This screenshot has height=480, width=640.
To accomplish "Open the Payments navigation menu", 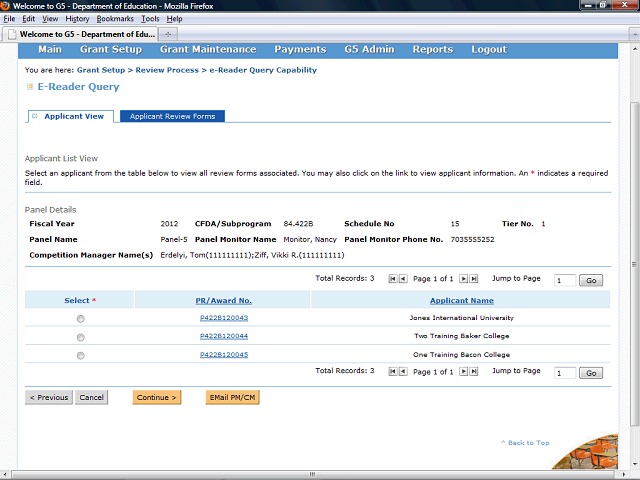I will click(x=300, y=50).
